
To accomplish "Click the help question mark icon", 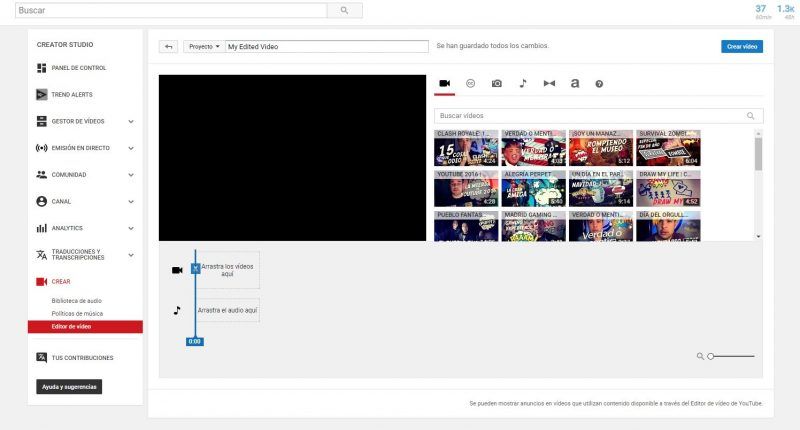I will pyautogui.click(x=599, y=84).
